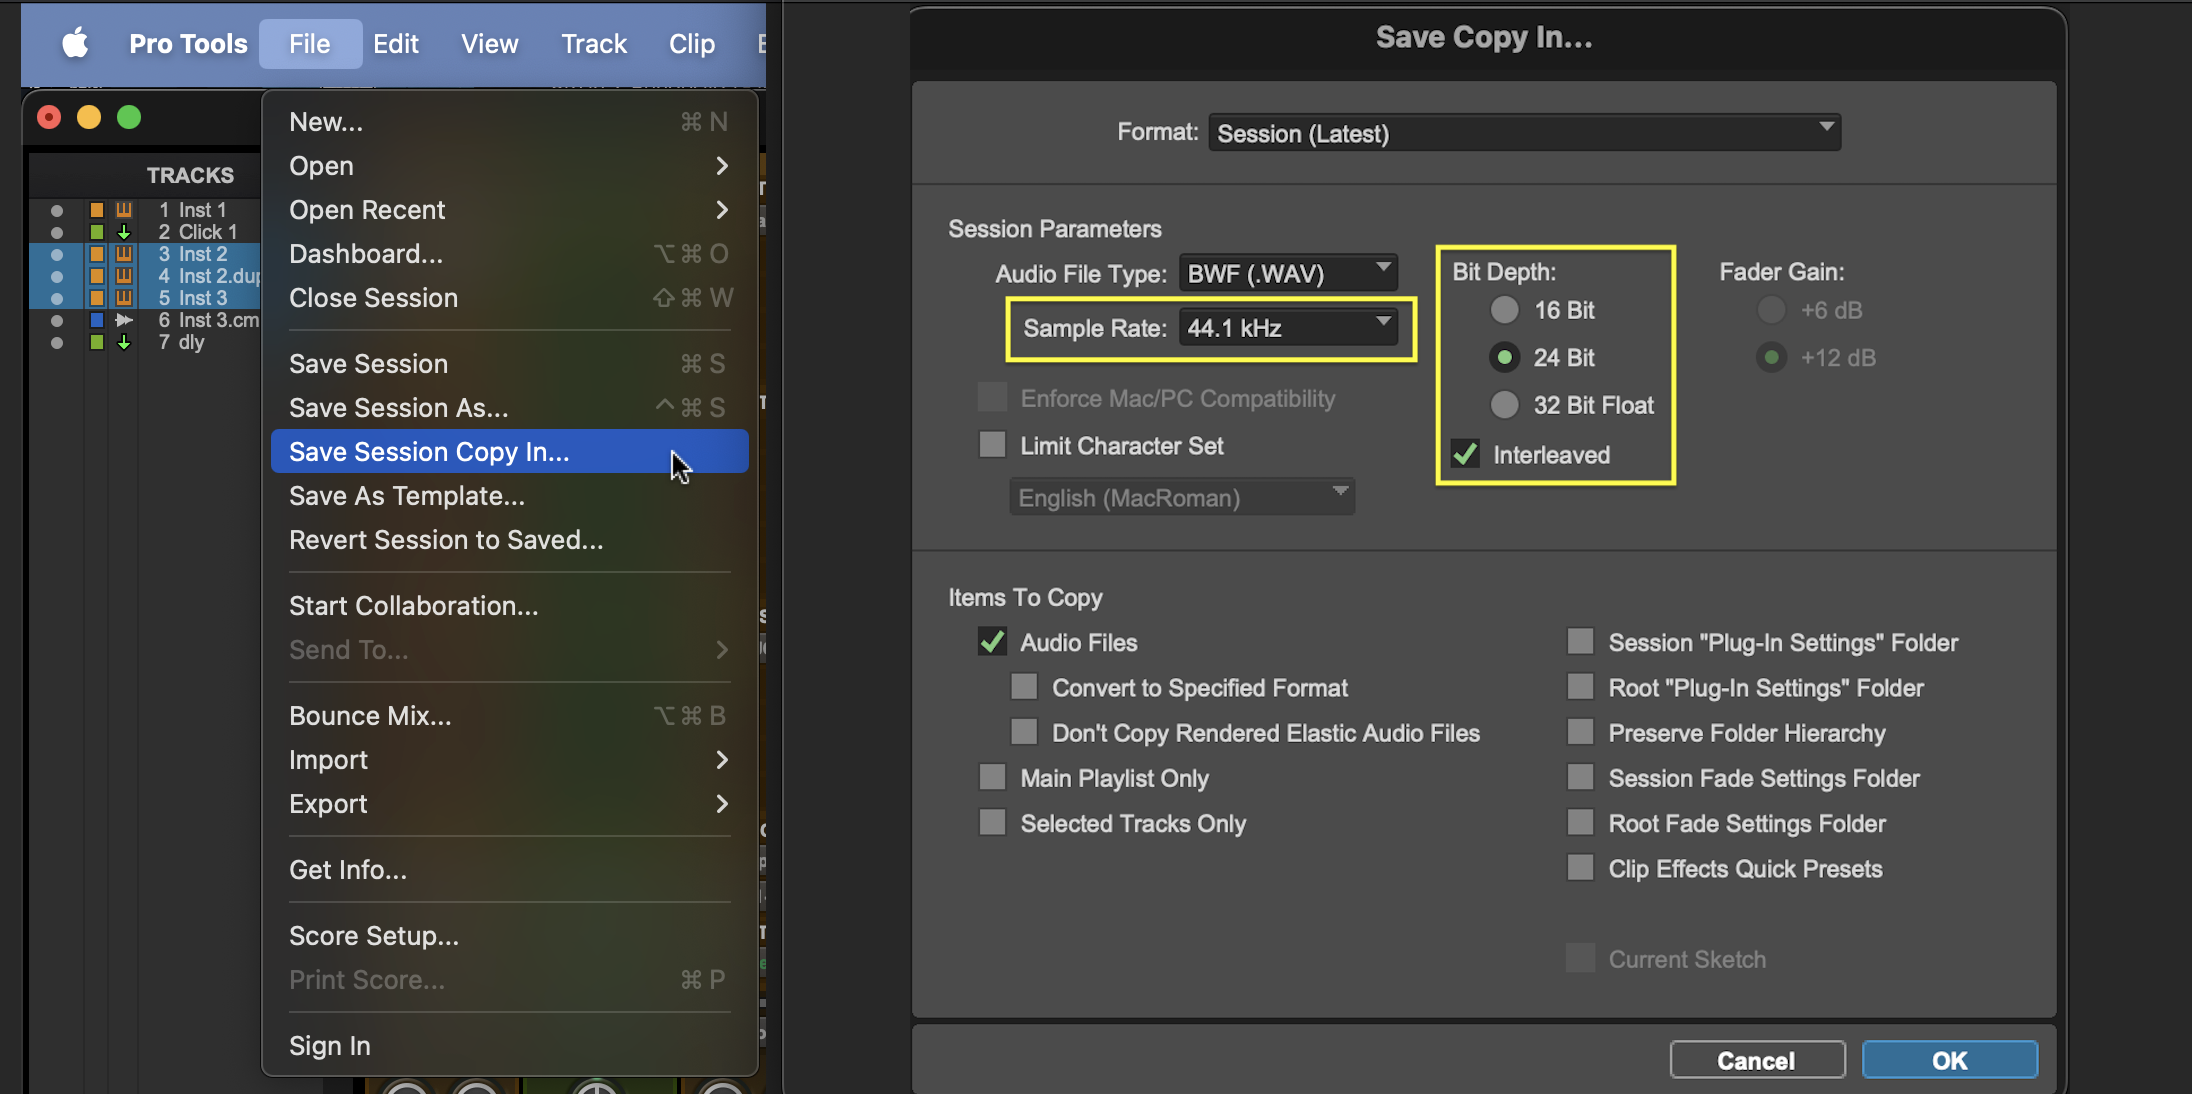The width and height of the screenshot is (2192, 1094).
Task: Click instrument track icon for Inst 3
Action: (124, 298)
